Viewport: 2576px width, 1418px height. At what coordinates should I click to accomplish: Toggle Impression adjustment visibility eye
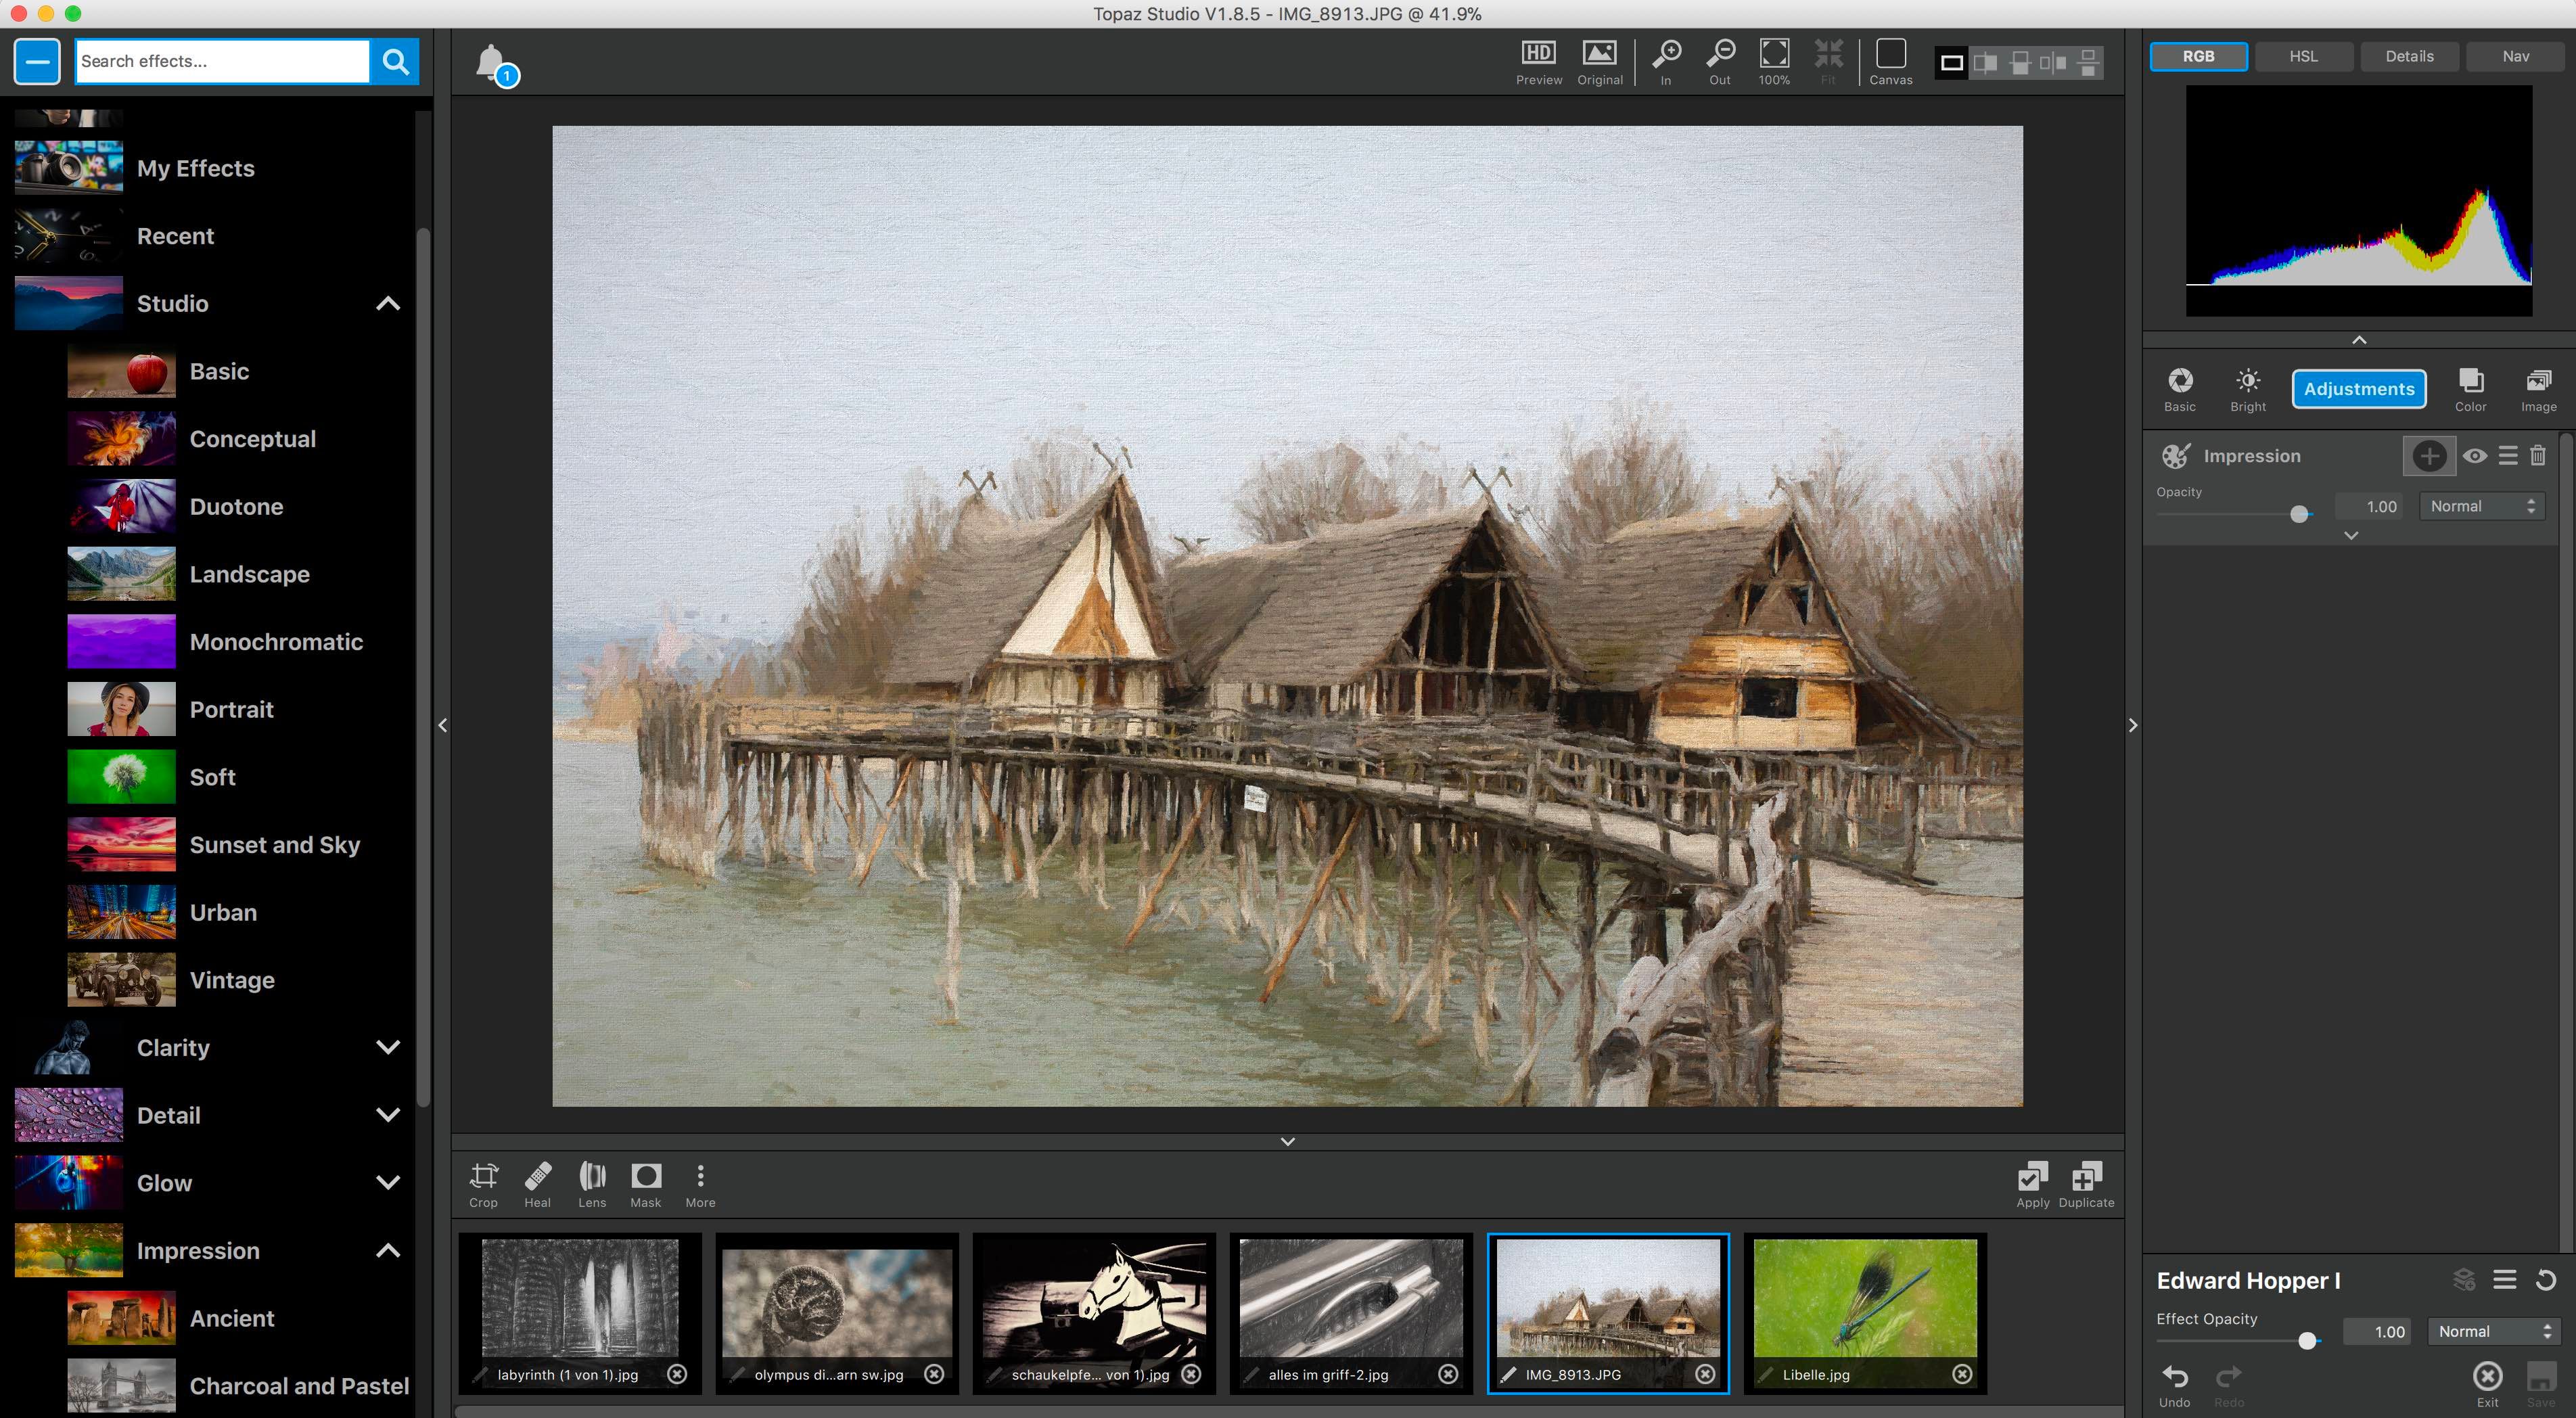point(2475,456)
